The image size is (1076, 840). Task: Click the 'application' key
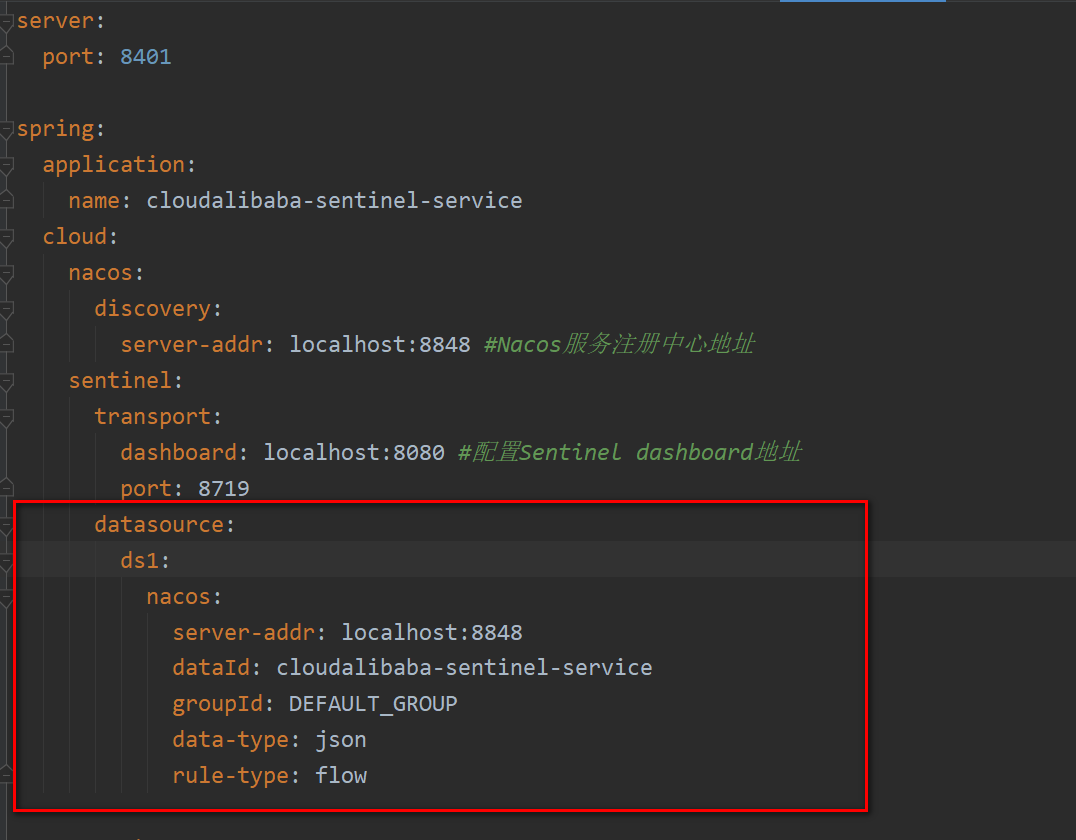point(113,165)
